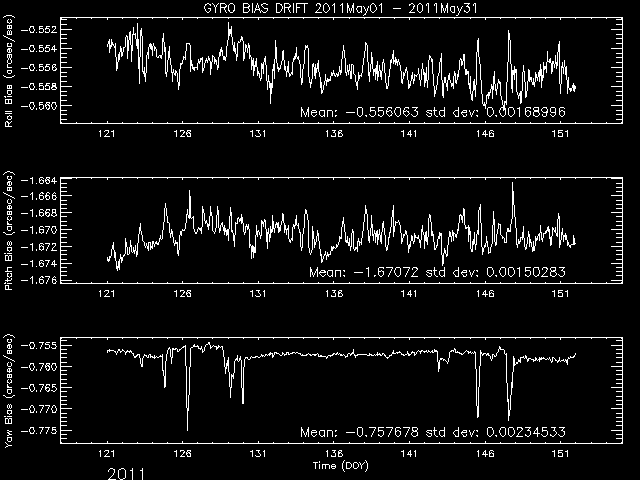Click the 121 tick under the Roll plot
This screenshot has height=480, width=640.
pyautogui.click(x=107, y=133)
